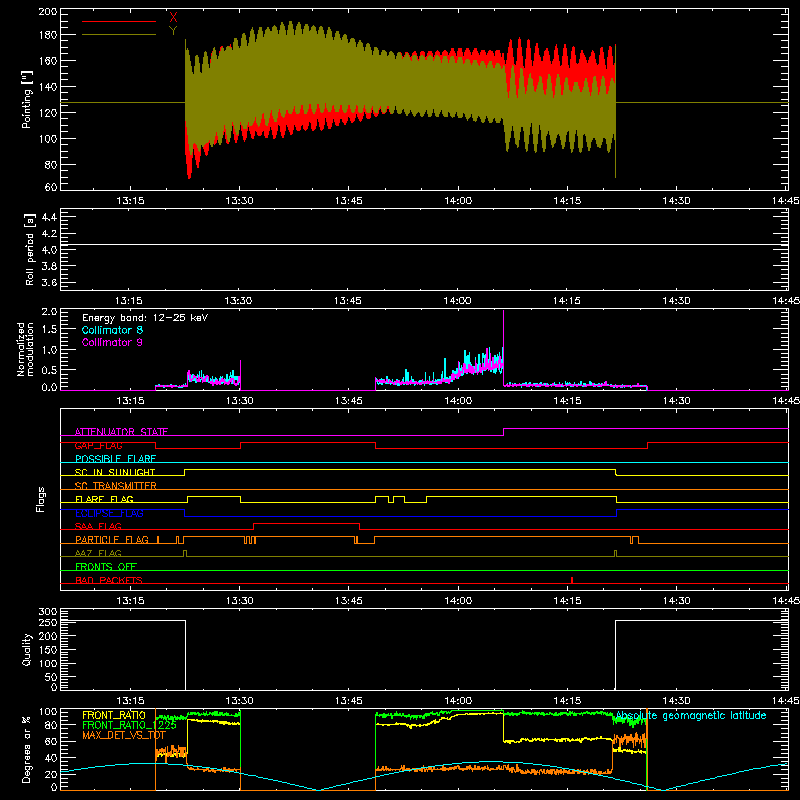Select the X legend label

(173, 18)
